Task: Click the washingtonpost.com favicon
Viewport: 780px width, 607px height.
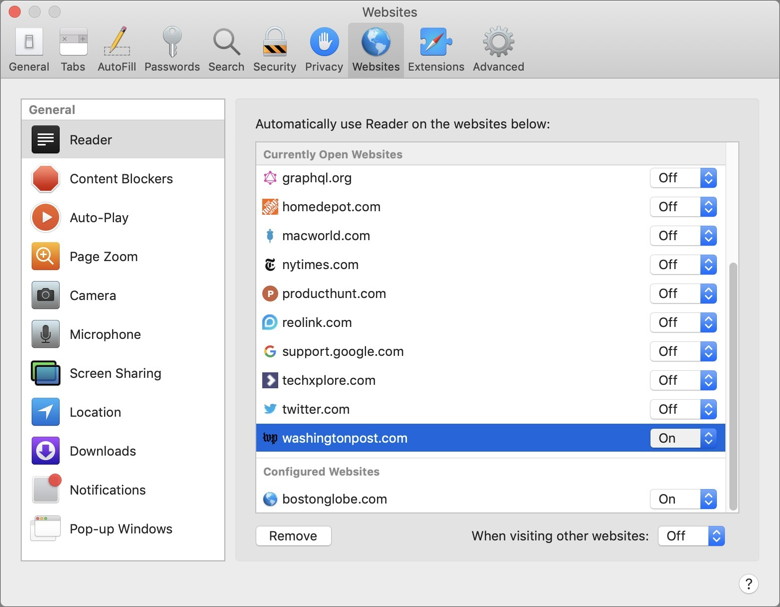Action: coord(270,438)
